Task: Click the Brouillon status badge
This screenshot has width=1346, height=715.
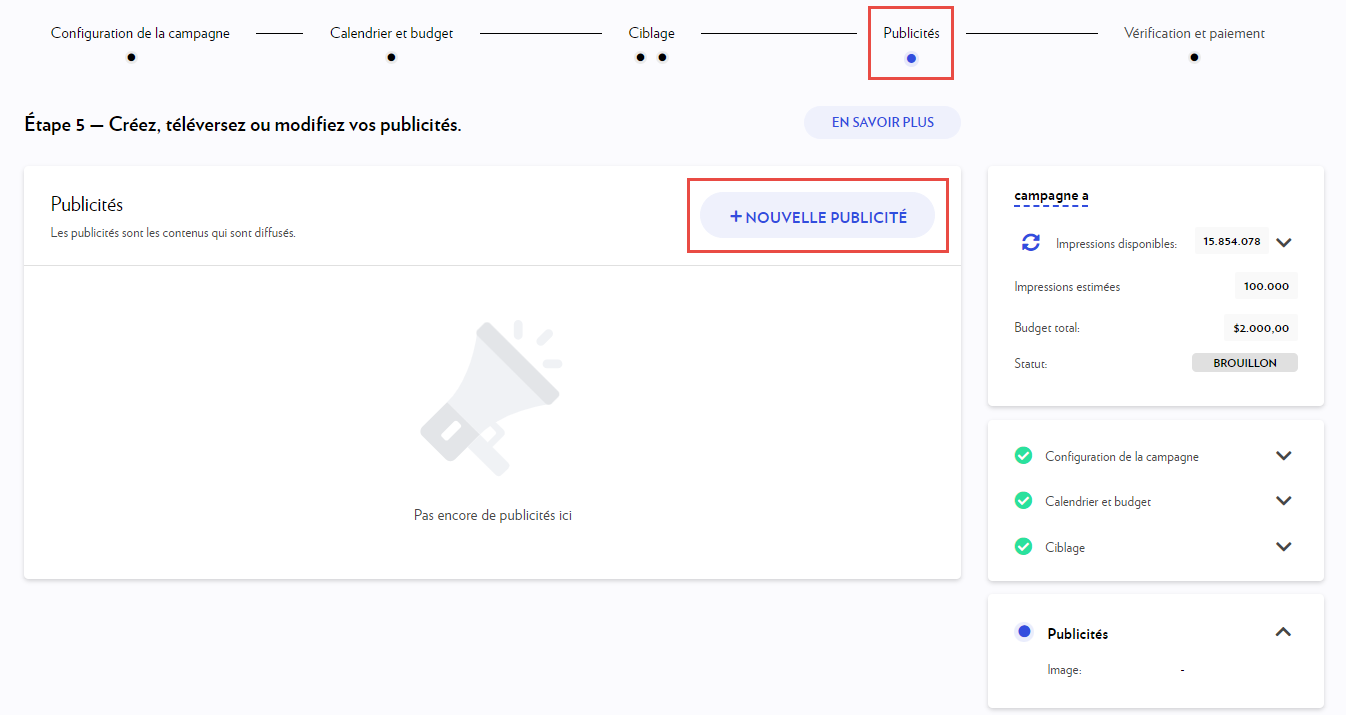Action: 1244,363
